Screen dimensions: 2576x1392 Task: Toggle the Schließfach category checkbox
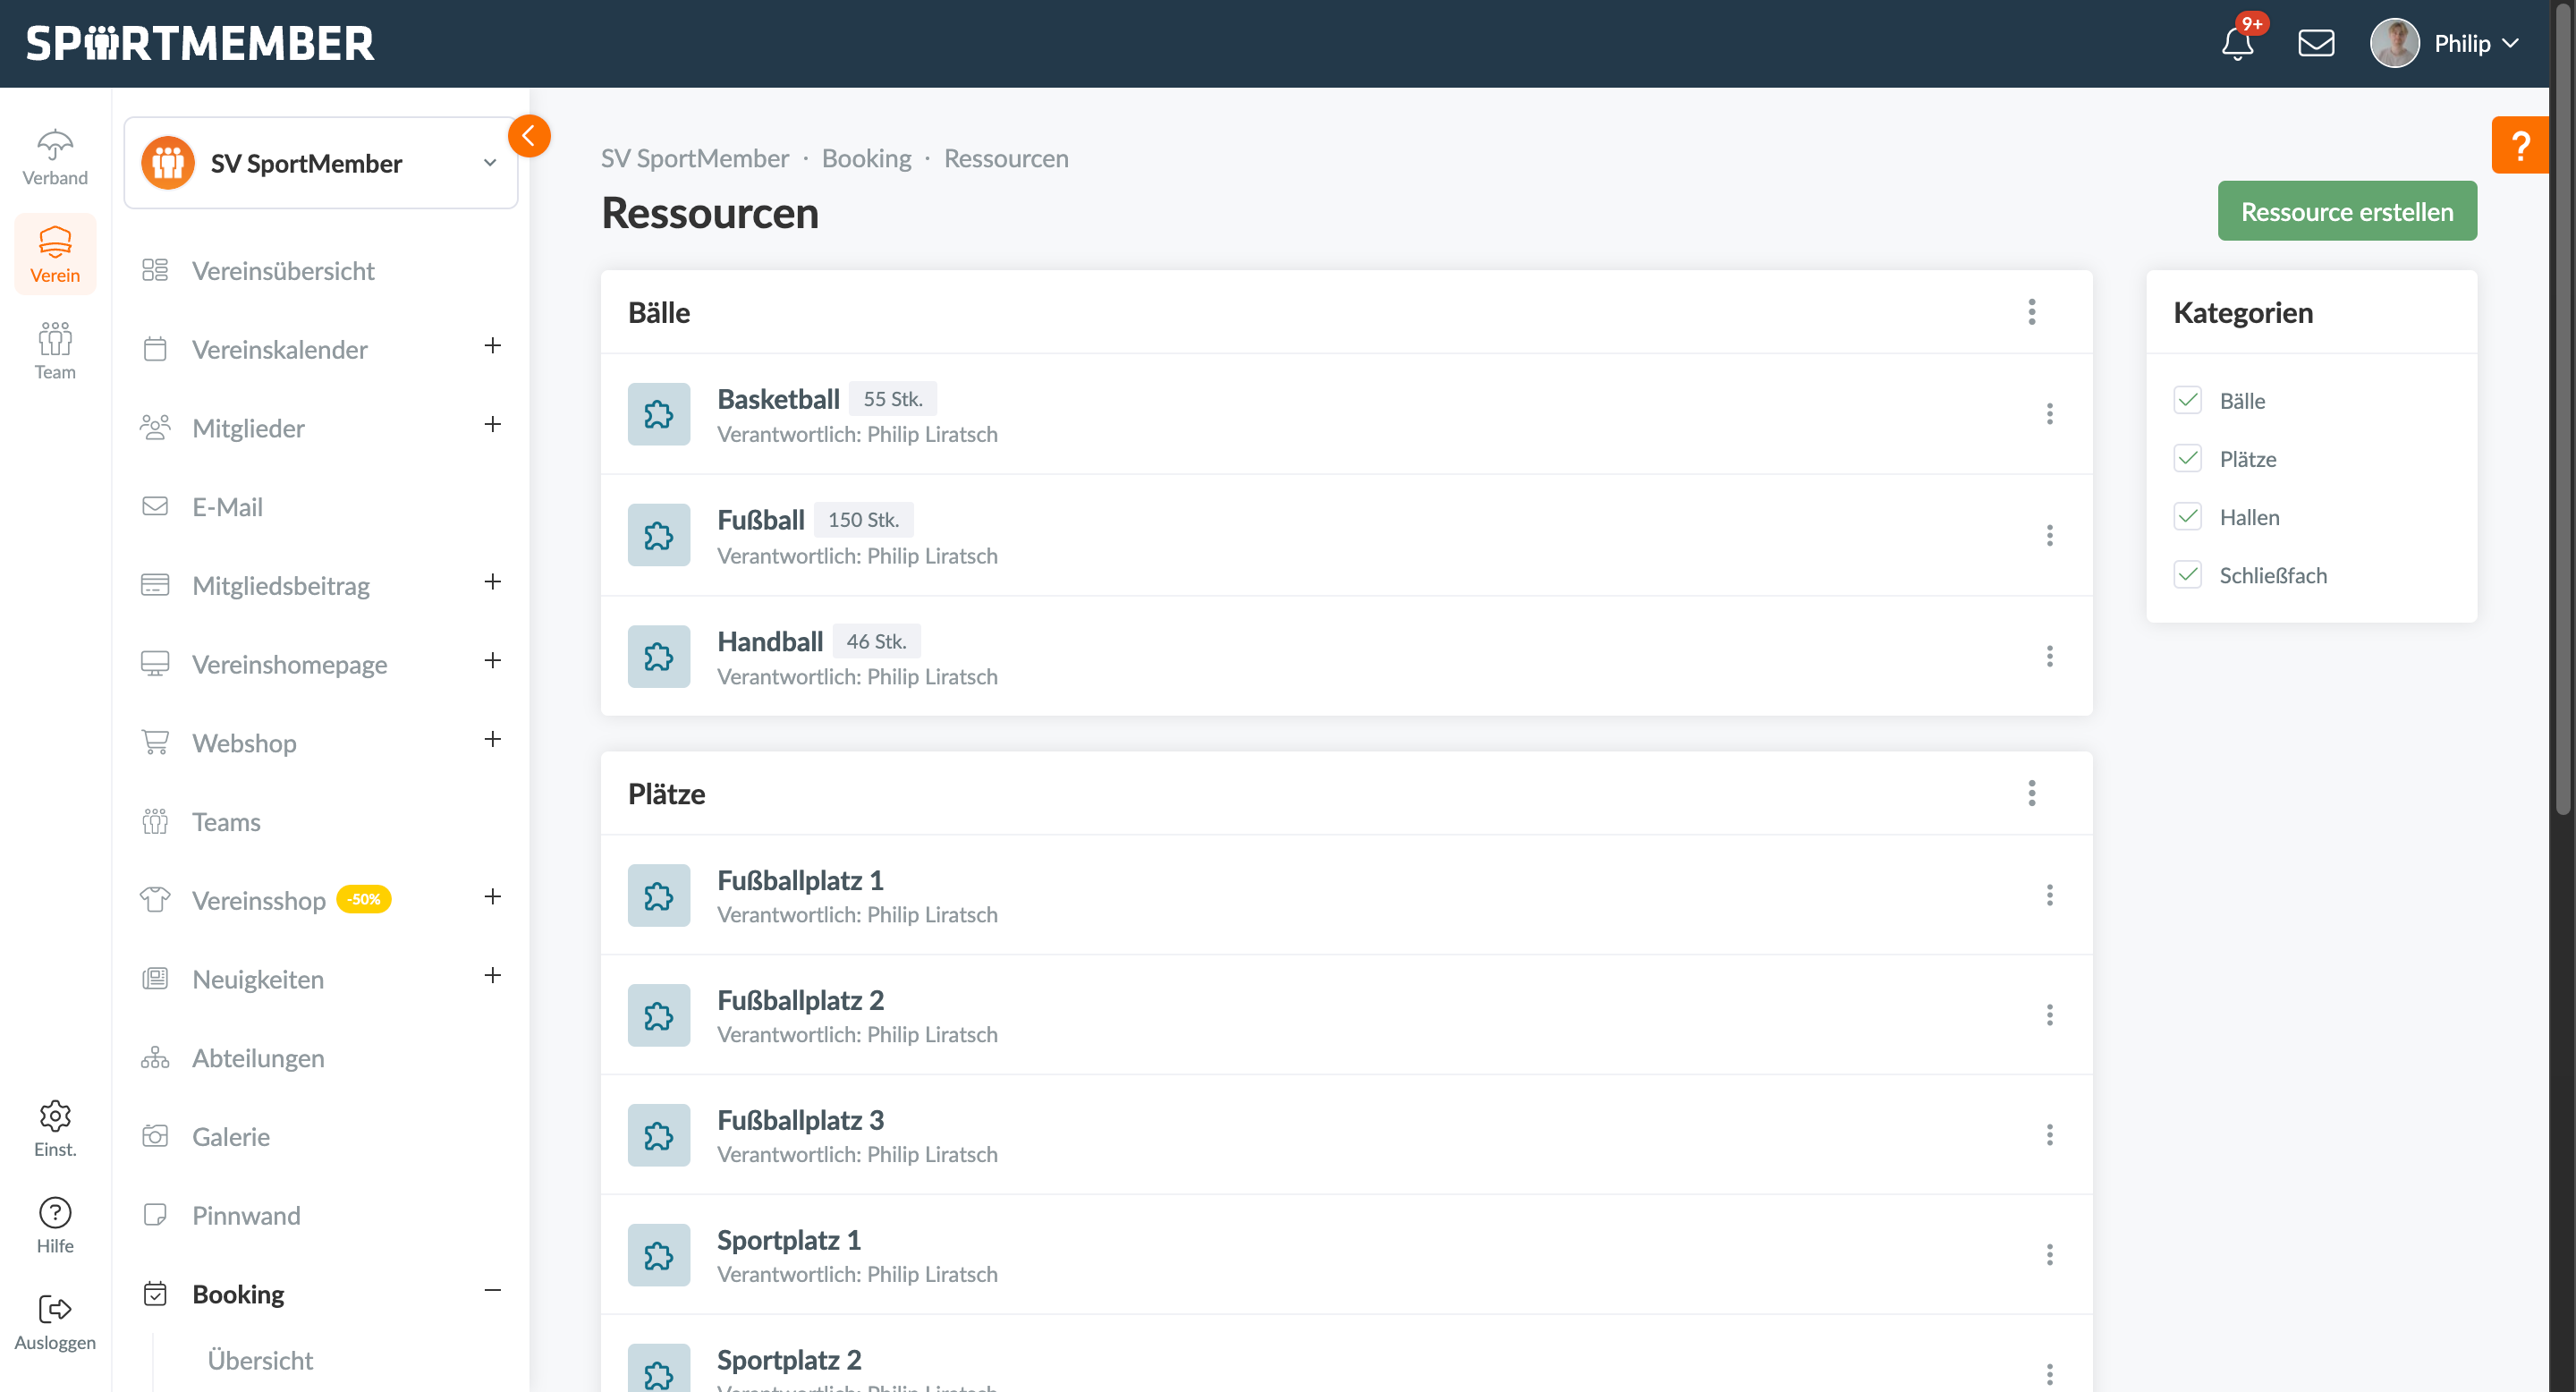click(x=2187, y=575)
